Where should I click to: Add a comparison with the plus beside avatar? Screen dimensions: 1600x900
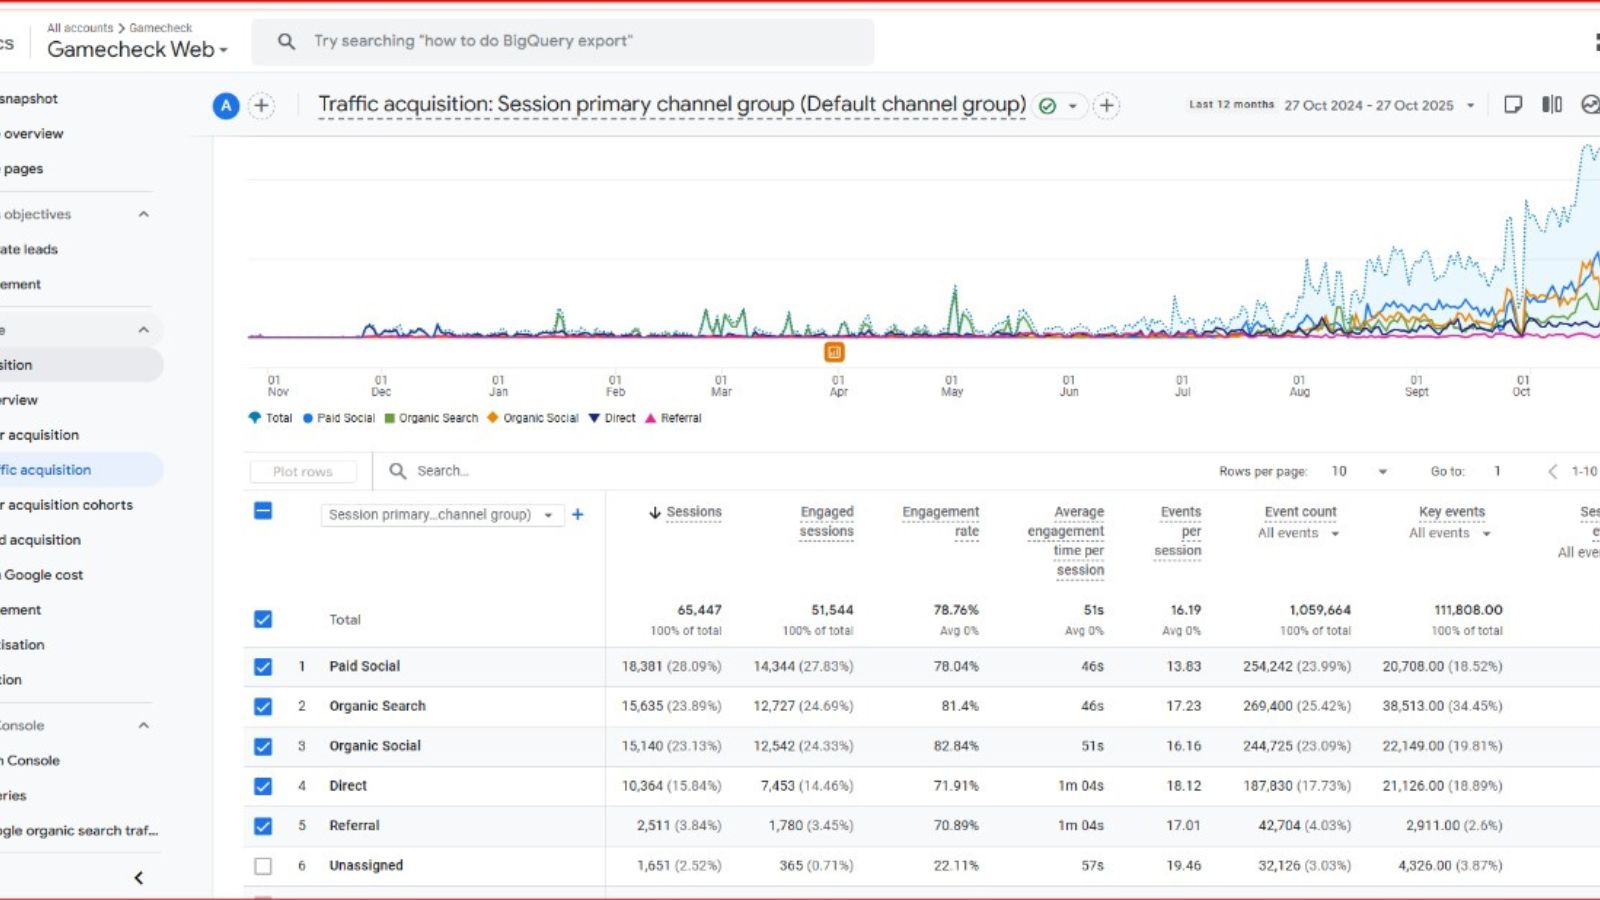pyautogui.click(x=262, y=105)
